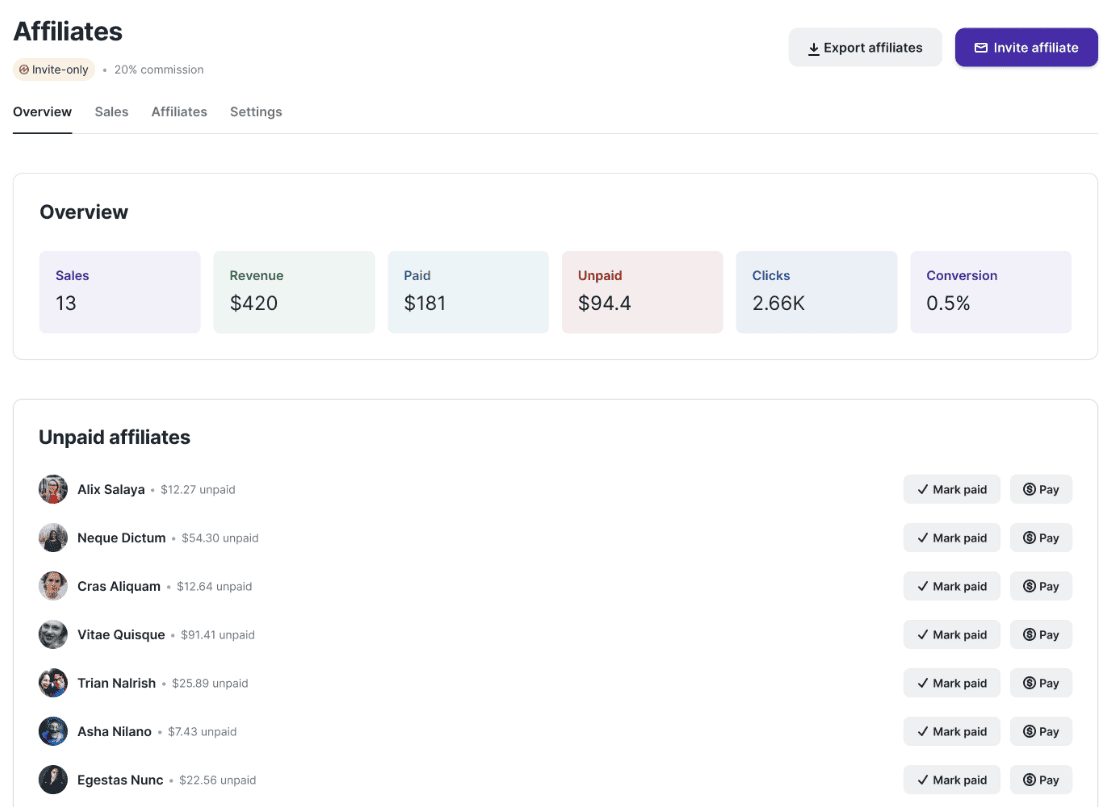Viewport: 1120px width, 807px height.
Task: Click the dollar coin icon for Cras Aliquam
Action: (x=1029, y=587)
